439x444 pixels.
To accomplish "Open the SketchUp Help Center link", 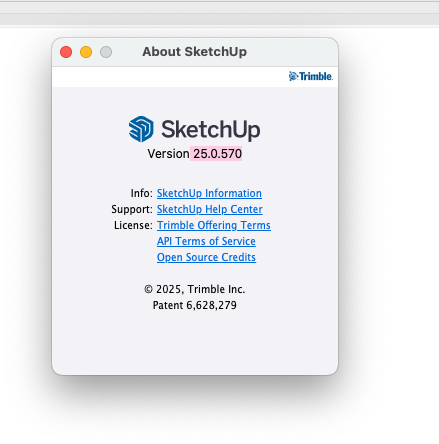I will (x=210, y=209).
